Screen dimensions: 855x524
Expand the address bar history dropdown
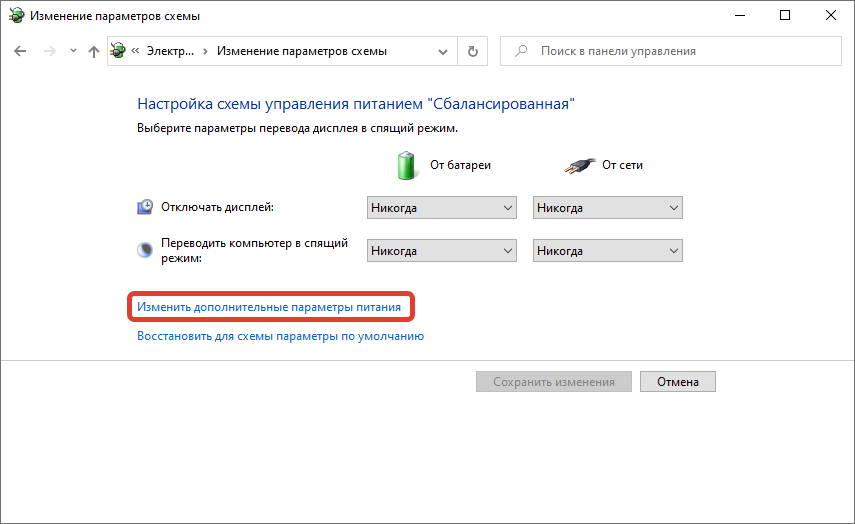[443, 51]
